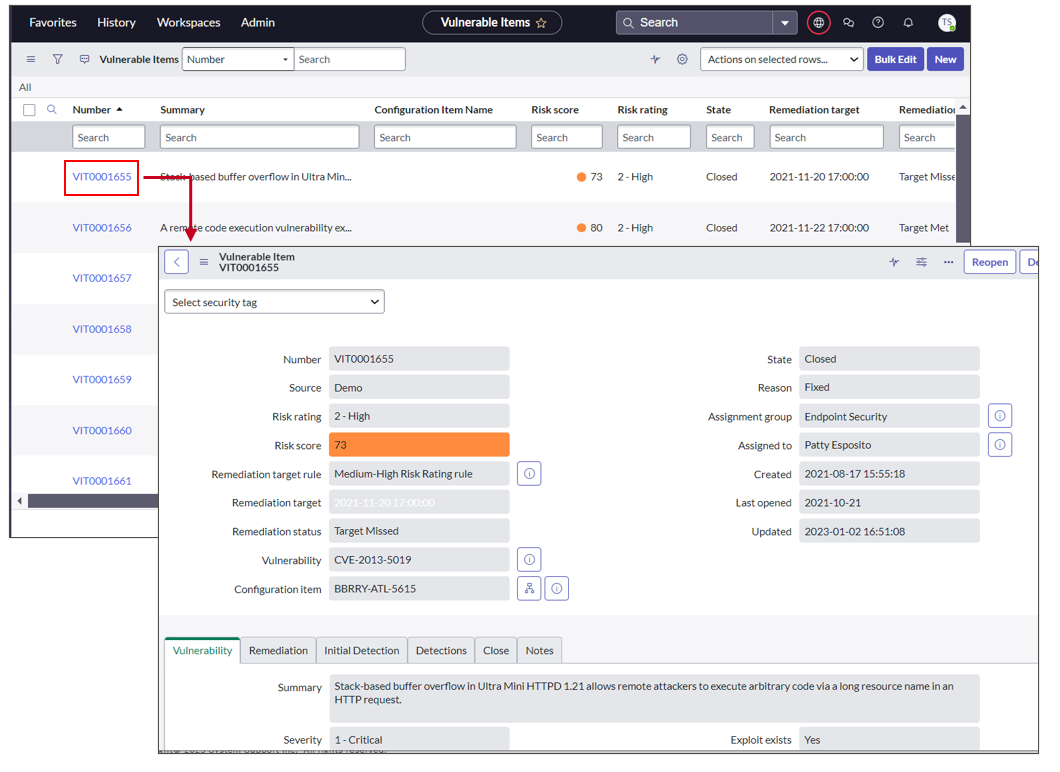Check the select-all checkbox in the list header
Image resolution: width=1060 pixels, height=772 pixels.
click(28, 109)
